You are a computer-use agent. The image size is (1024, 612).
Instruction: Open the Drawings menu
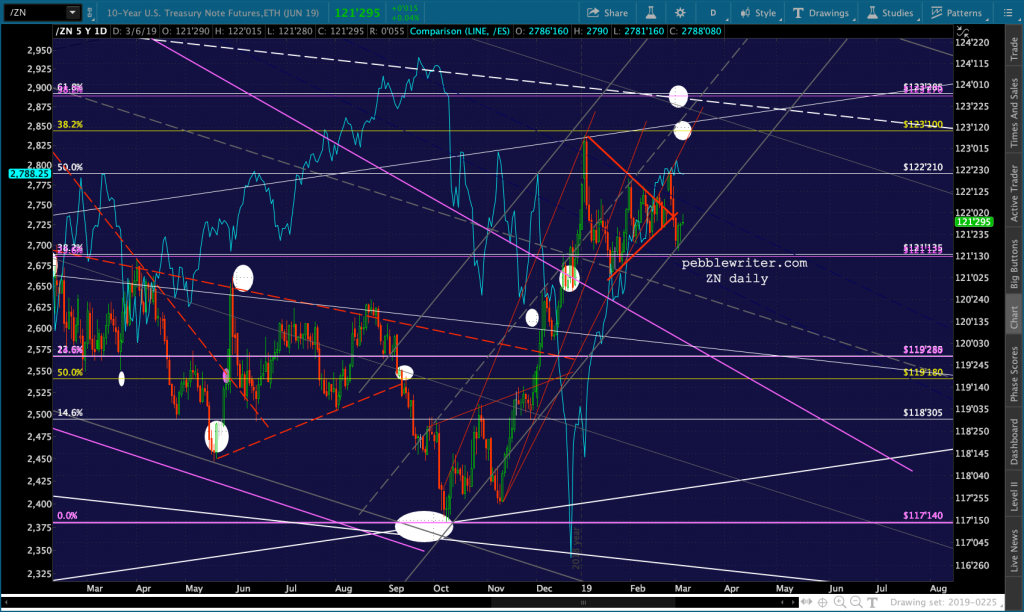click(822, 12)
